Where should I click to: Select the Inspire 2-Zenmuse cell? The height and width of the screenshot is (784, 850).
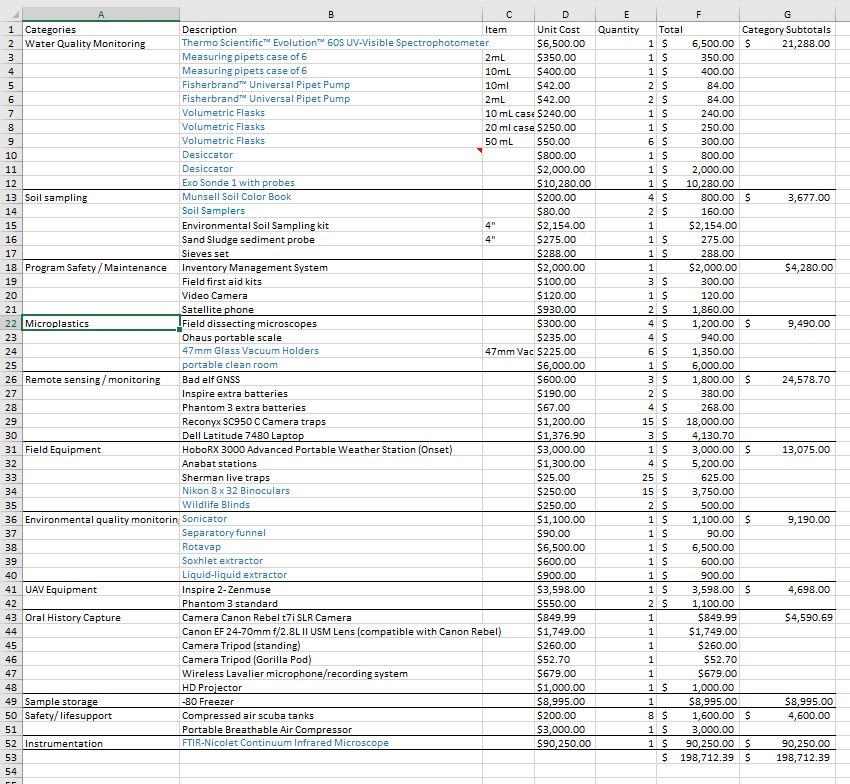tap(331, 589)
